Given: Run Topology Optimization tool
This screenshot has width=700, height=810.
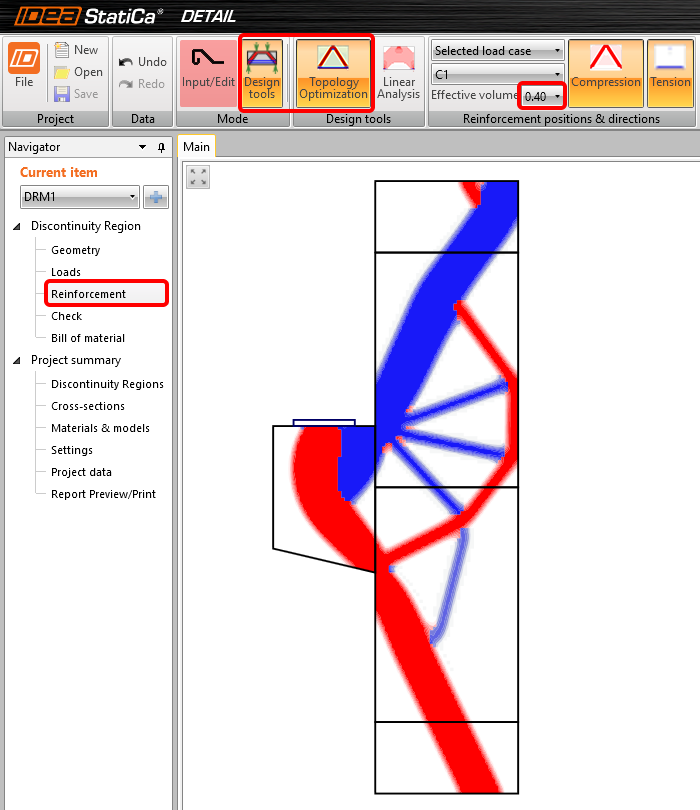Looking at the screenshot, I should point(333,73).
